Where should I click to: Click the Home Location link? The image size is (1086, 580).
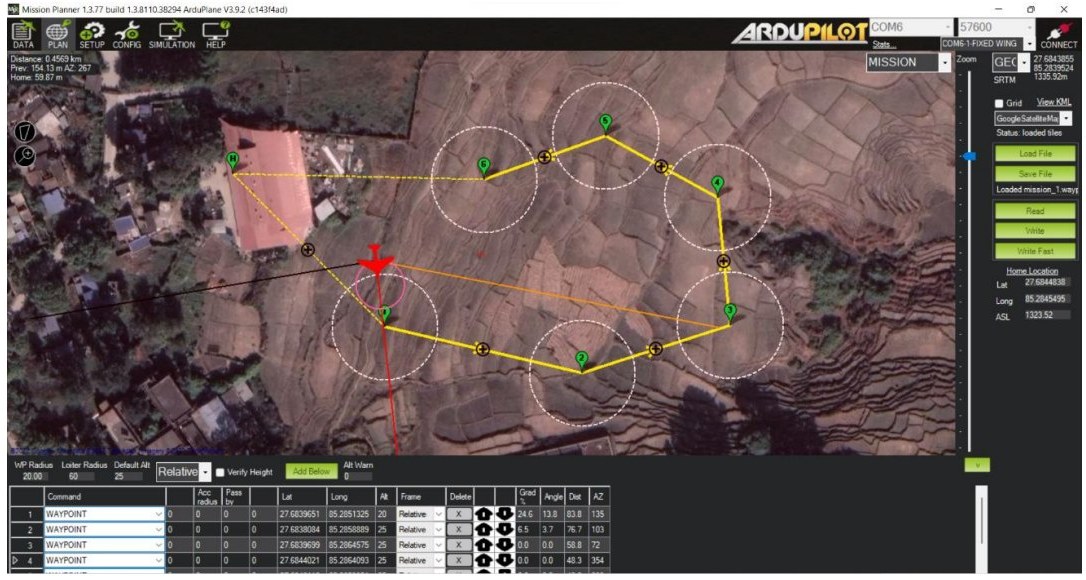(1032, 271)
